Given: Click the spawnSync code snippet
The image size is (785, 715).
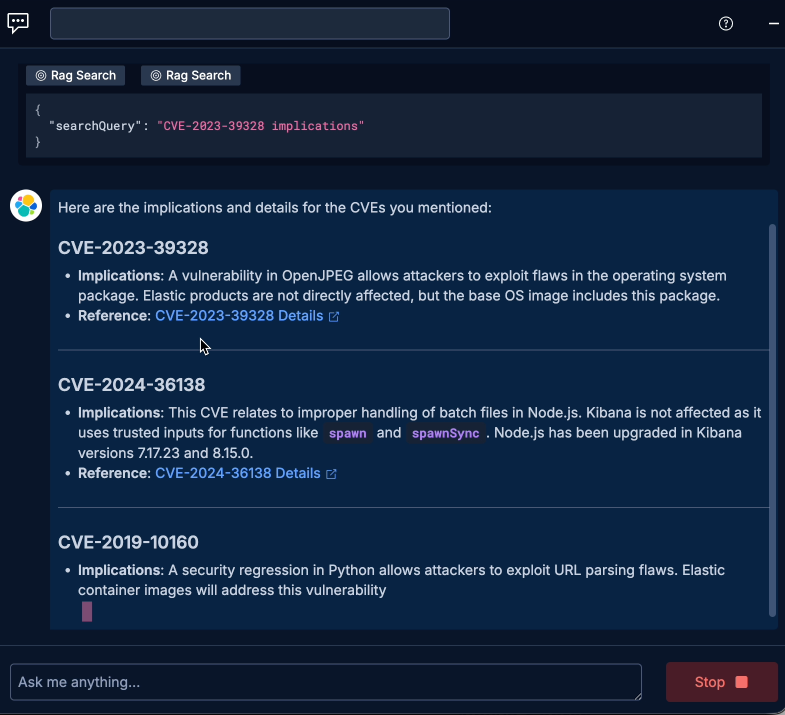Looking at the screenshot, I should [446, 433].
